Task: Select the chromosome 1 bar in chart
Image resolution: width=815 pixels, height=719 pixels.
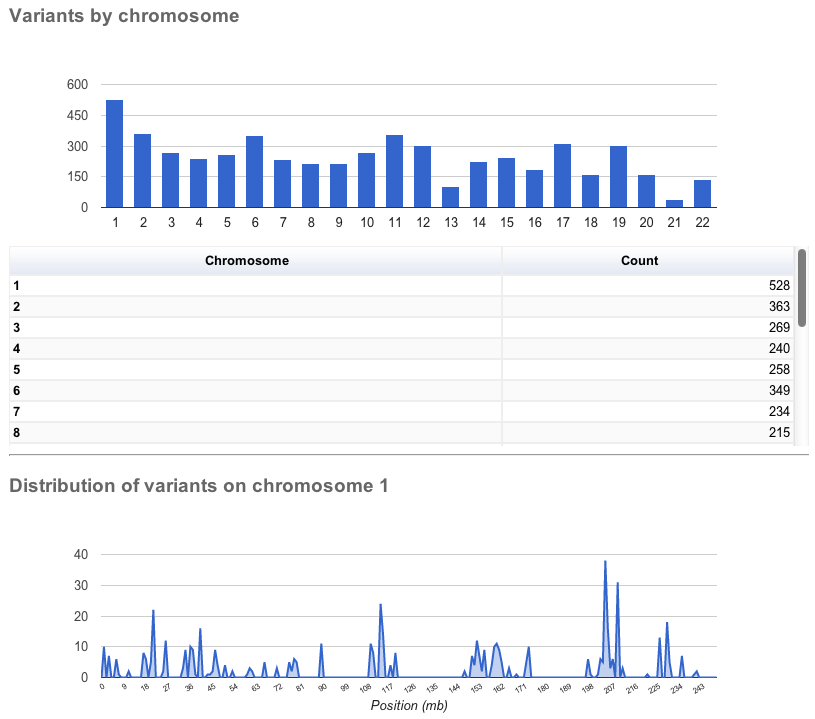Action: click(x=114, y=154)
